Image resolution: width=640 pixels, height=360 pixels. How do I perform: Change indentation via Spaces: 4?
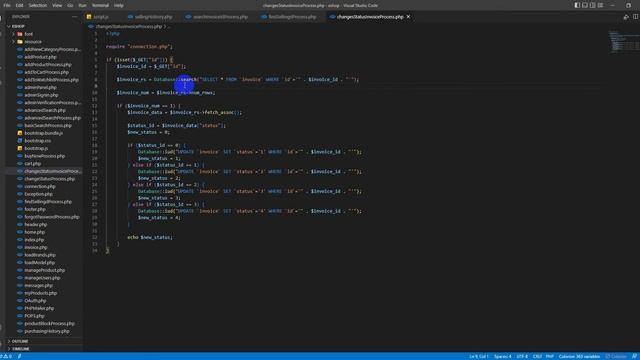pos(502,356)
